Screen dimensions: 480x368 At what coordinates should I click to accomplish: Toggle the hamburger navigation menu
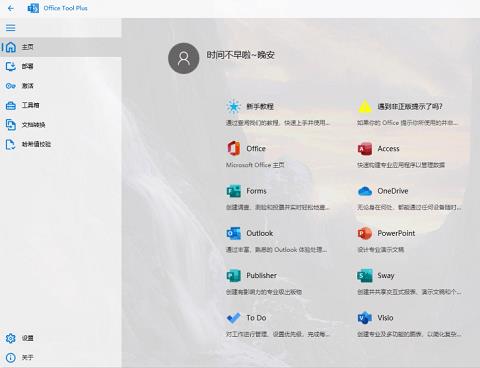pyautogui.click(x=11, y=28)
